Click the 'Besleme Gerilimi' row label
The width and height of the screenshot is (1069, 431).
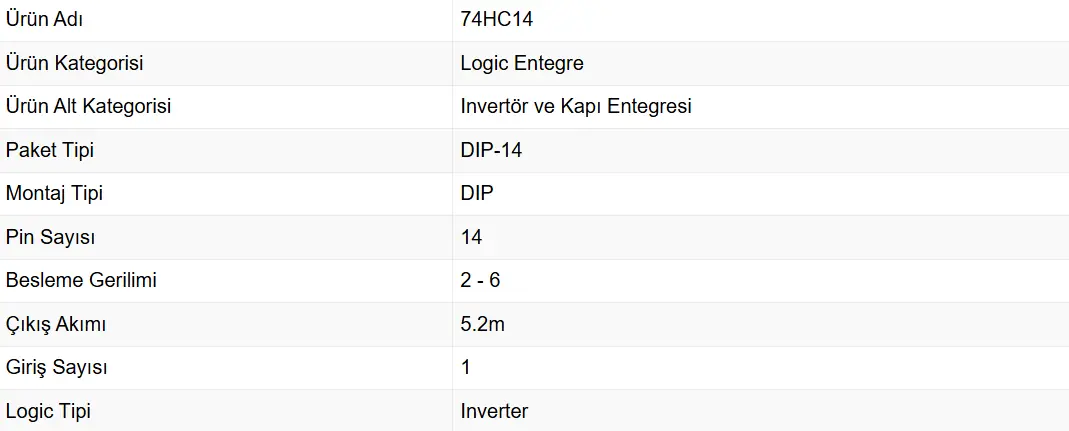coord(81,280)
